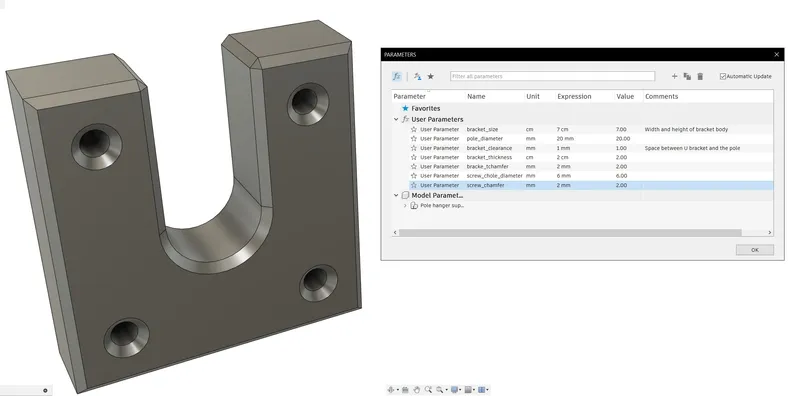Image resolution: width=800 pixels, height=396 pixels.
Task: Select the Pan hand tool in navigation bar
Action: click(x=417, y=390)
